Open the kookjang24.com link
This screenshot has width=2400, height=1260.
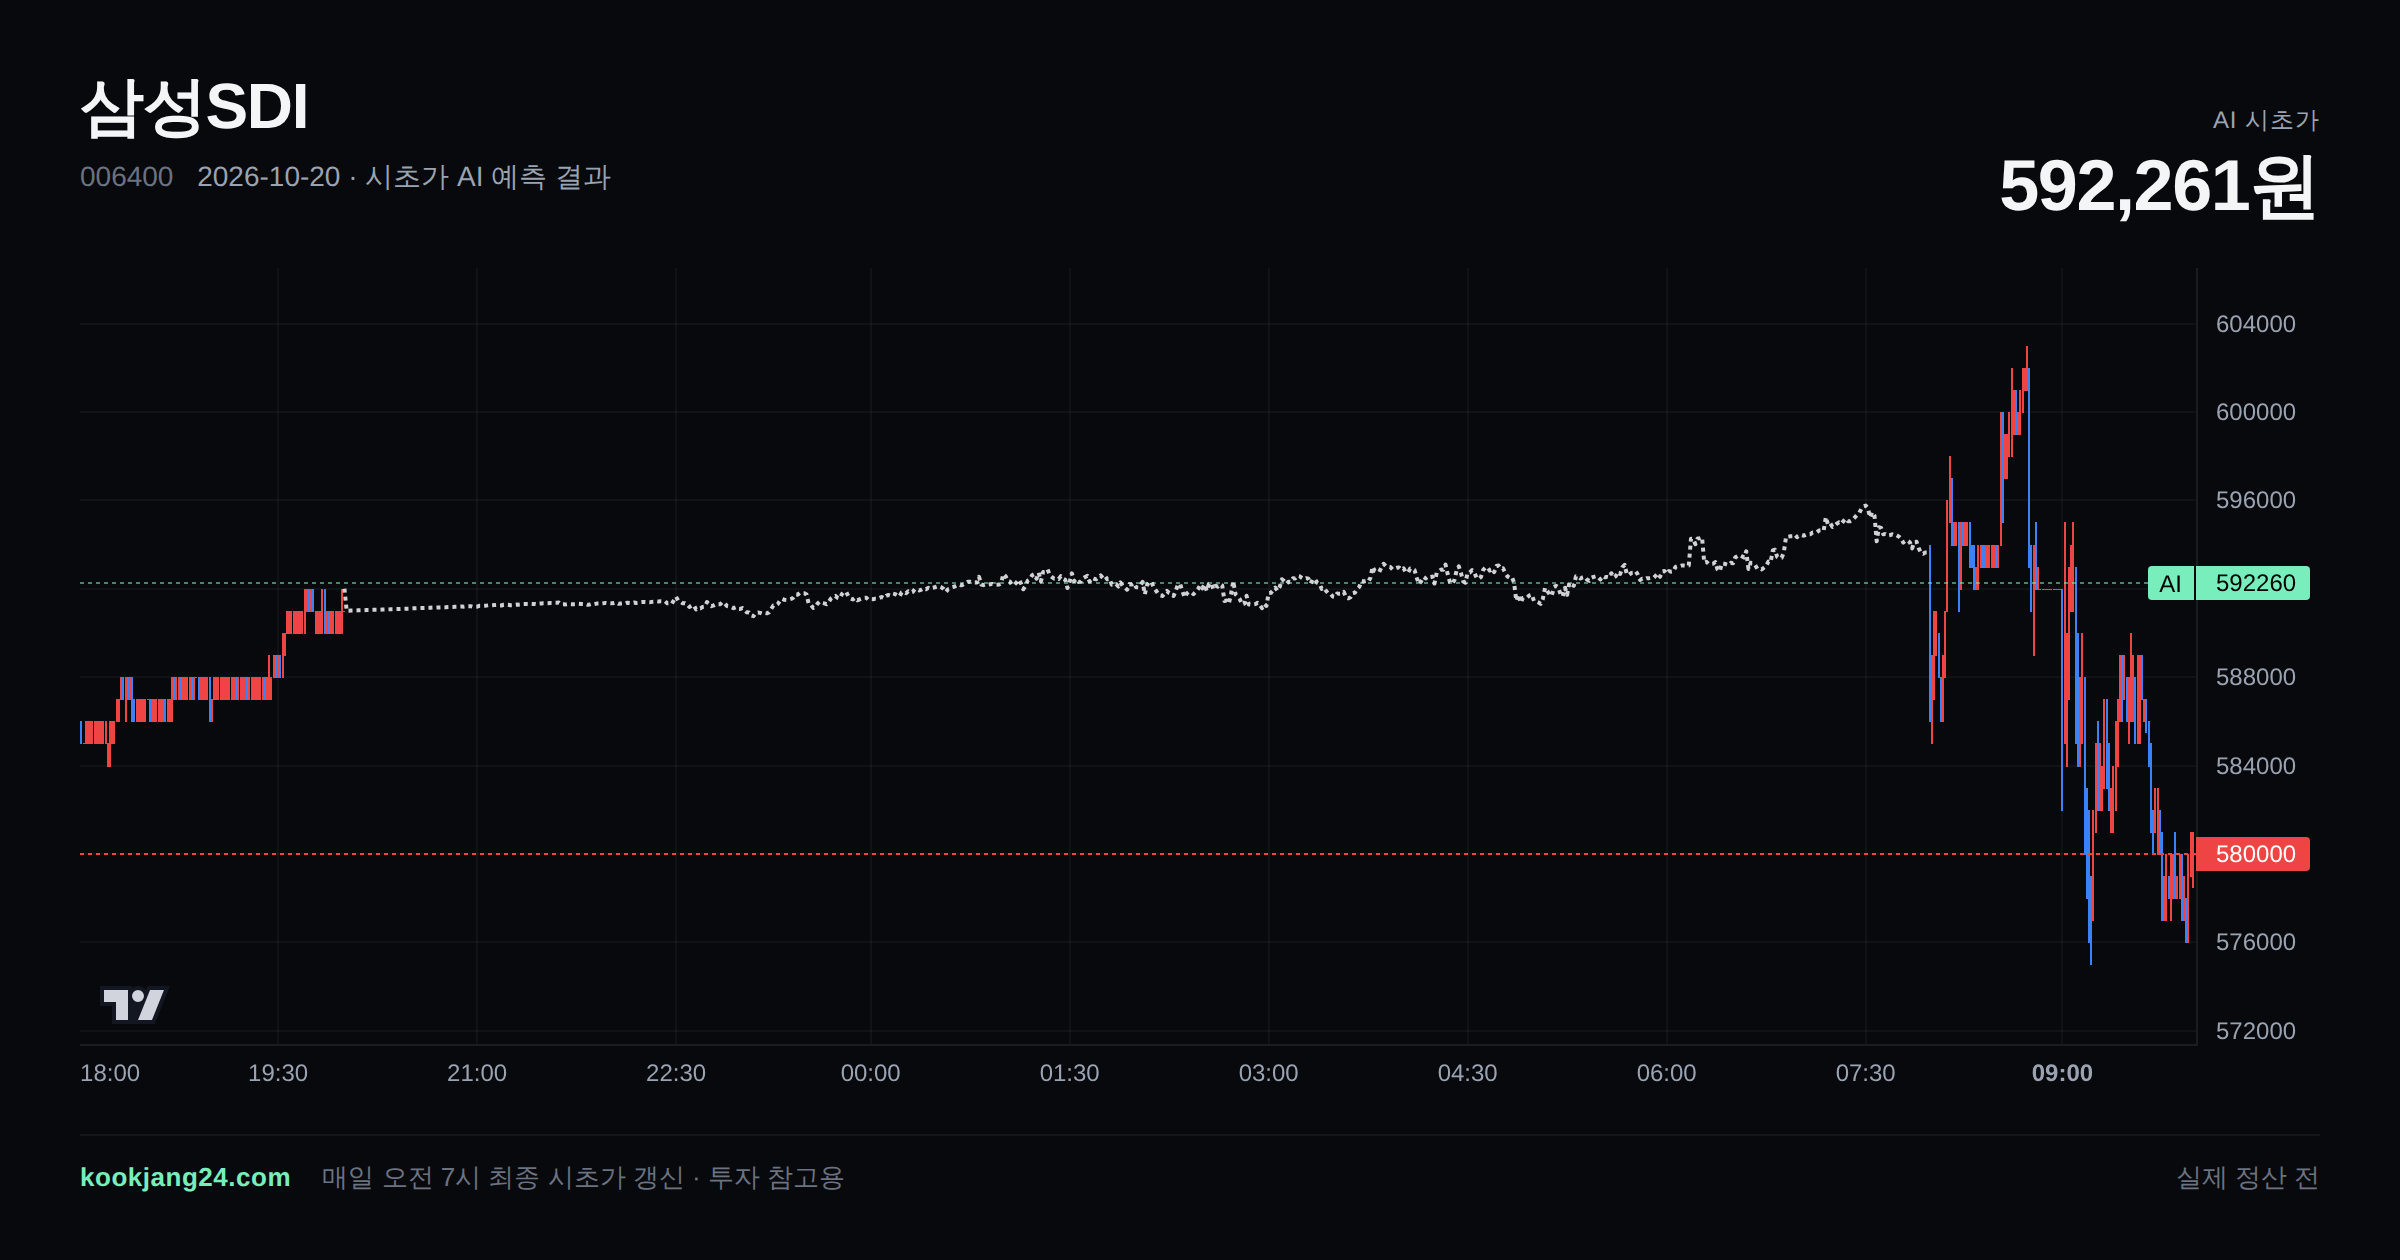tap(185, 1177)
